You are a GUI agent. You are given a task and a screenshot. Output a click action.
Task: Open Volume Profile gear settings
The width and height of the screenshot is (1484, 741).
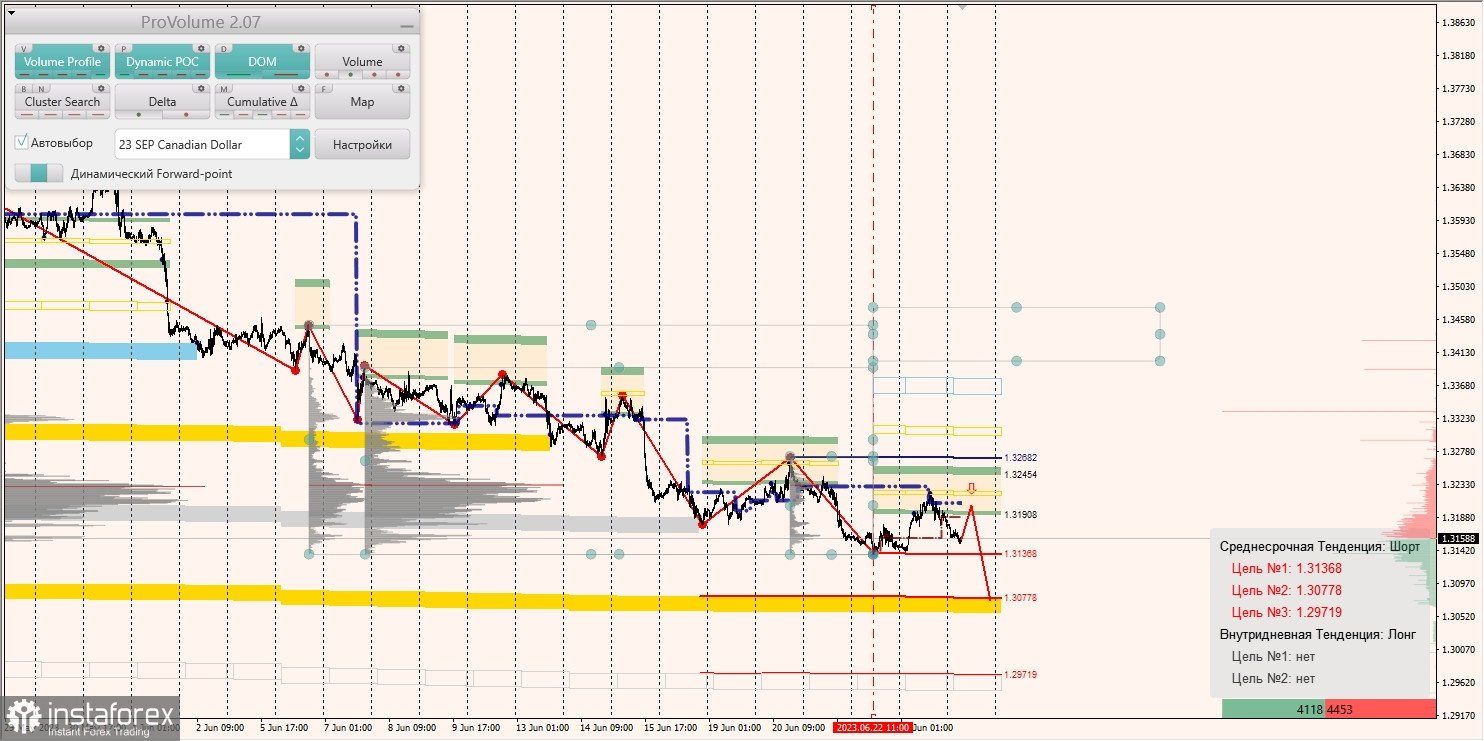[x=100, y=48]
